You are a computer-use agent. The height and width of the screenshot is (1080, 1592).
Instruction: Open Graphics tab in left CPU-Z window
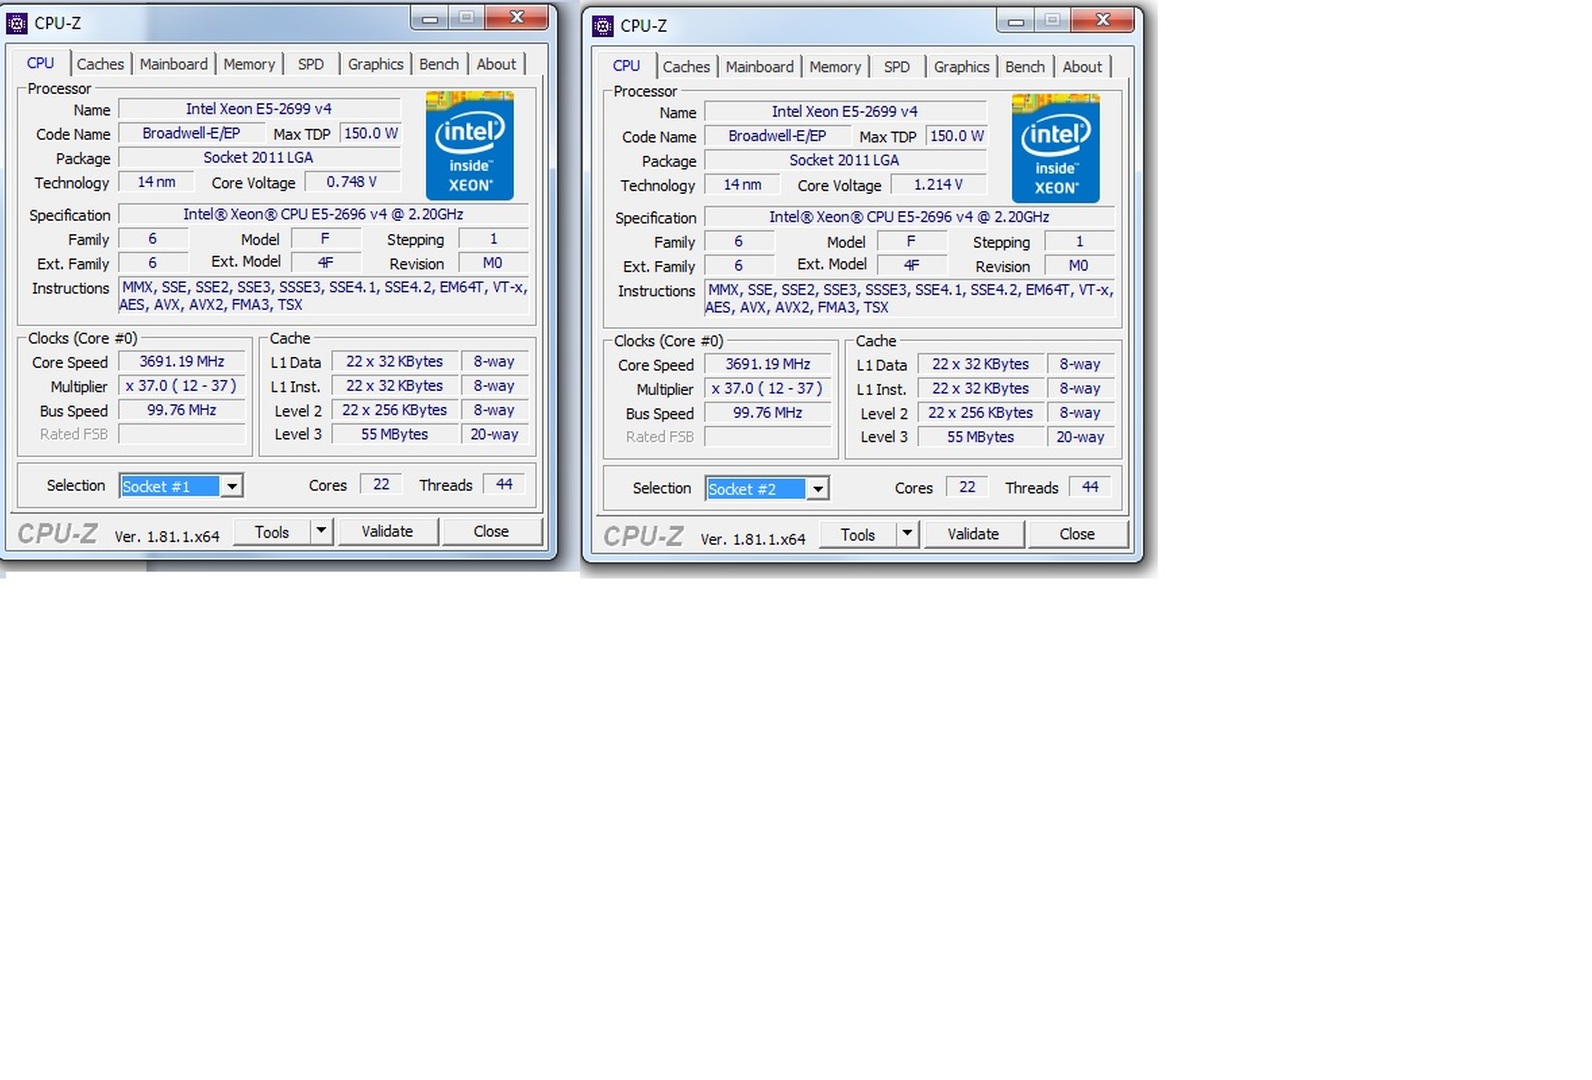click(376, 64)
